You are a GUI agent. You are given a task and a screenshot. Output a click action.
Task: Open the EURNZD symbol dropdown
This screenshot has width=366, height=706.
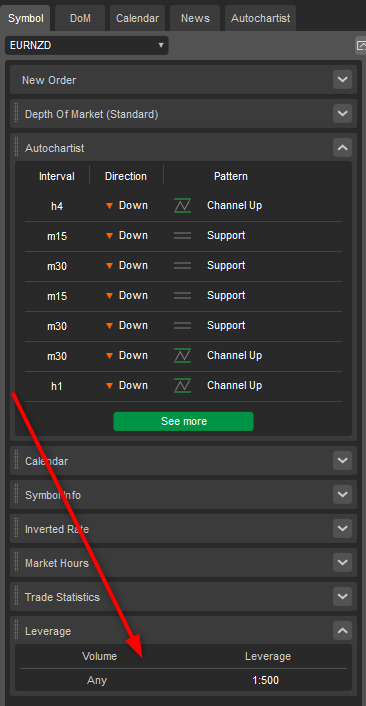[86, 45]
